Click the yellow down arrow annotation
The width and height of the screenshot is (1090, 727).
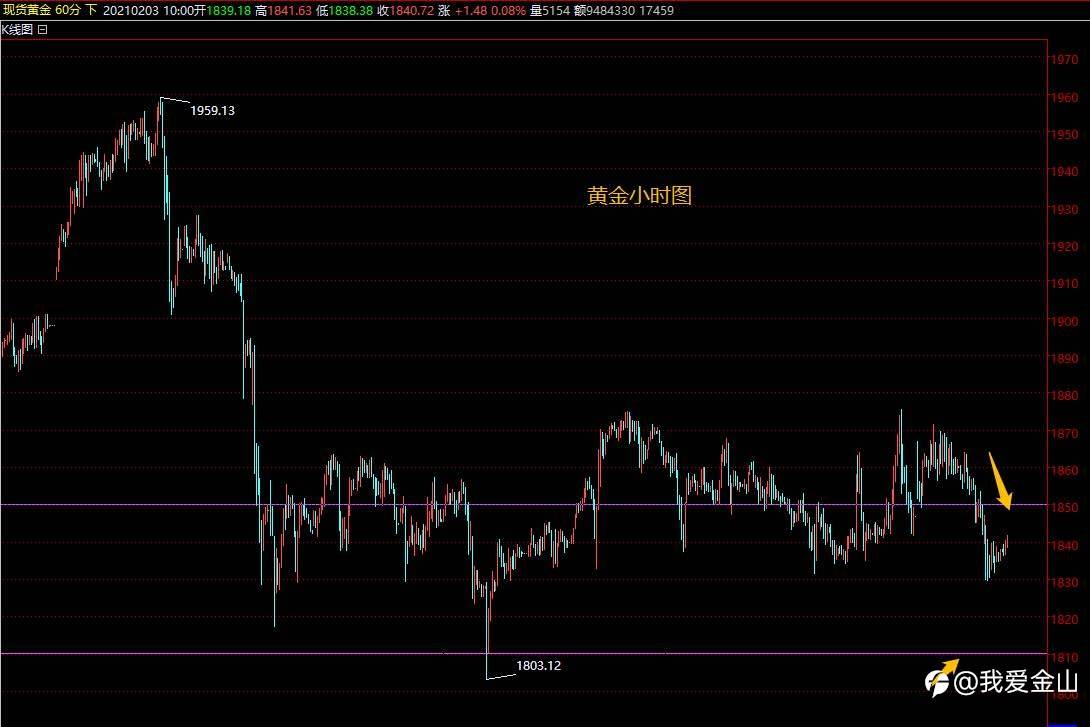[x=1000, y=481]
